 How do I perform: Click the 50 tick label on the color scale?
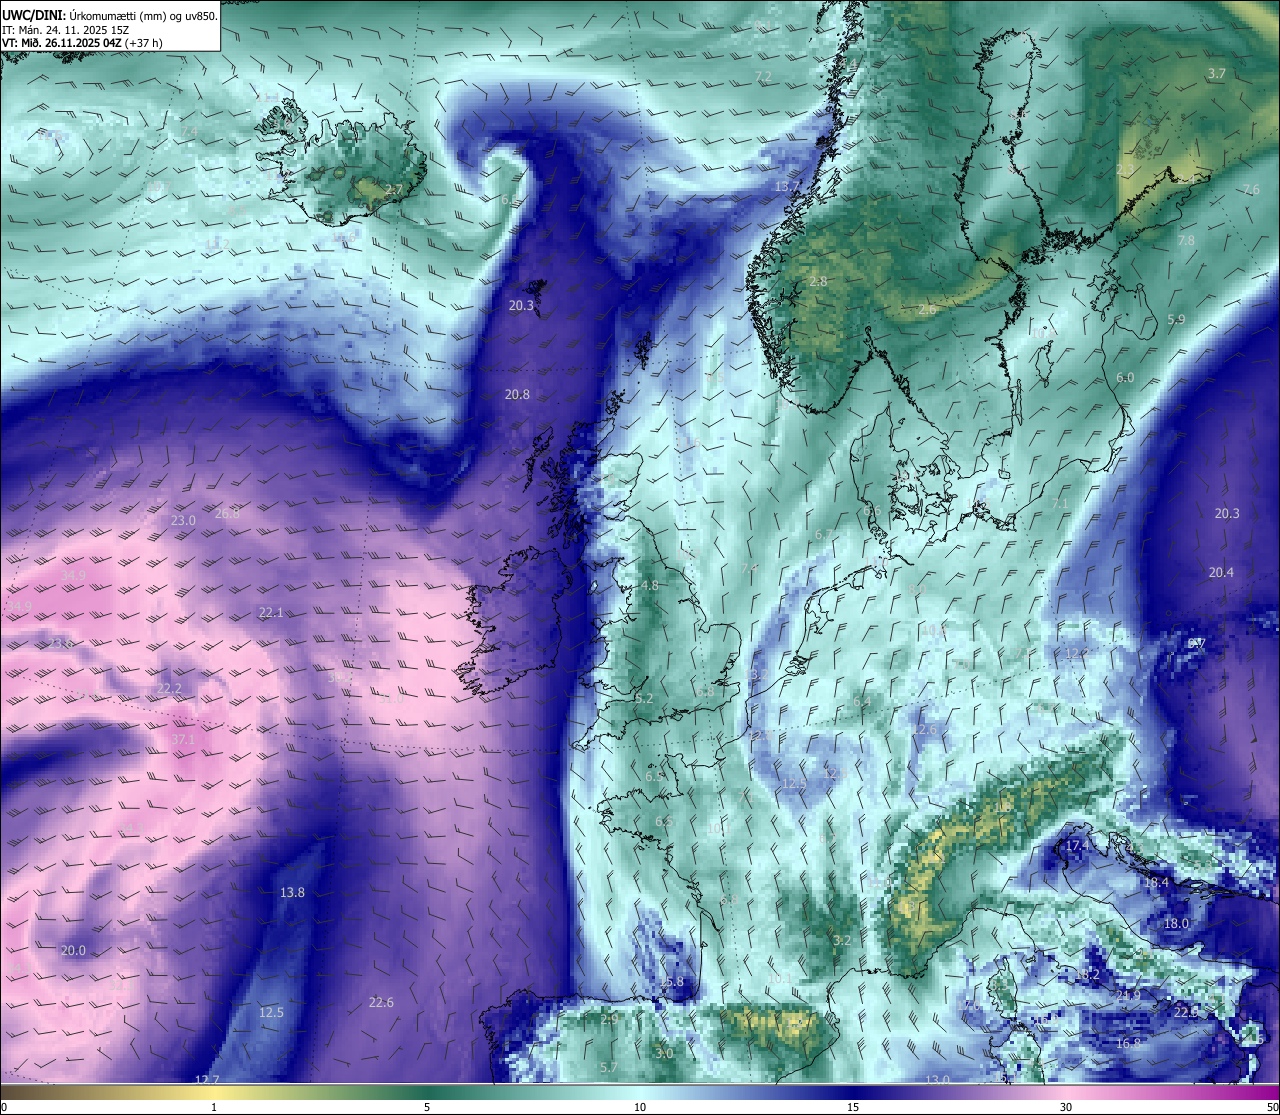point(1272,1107)
